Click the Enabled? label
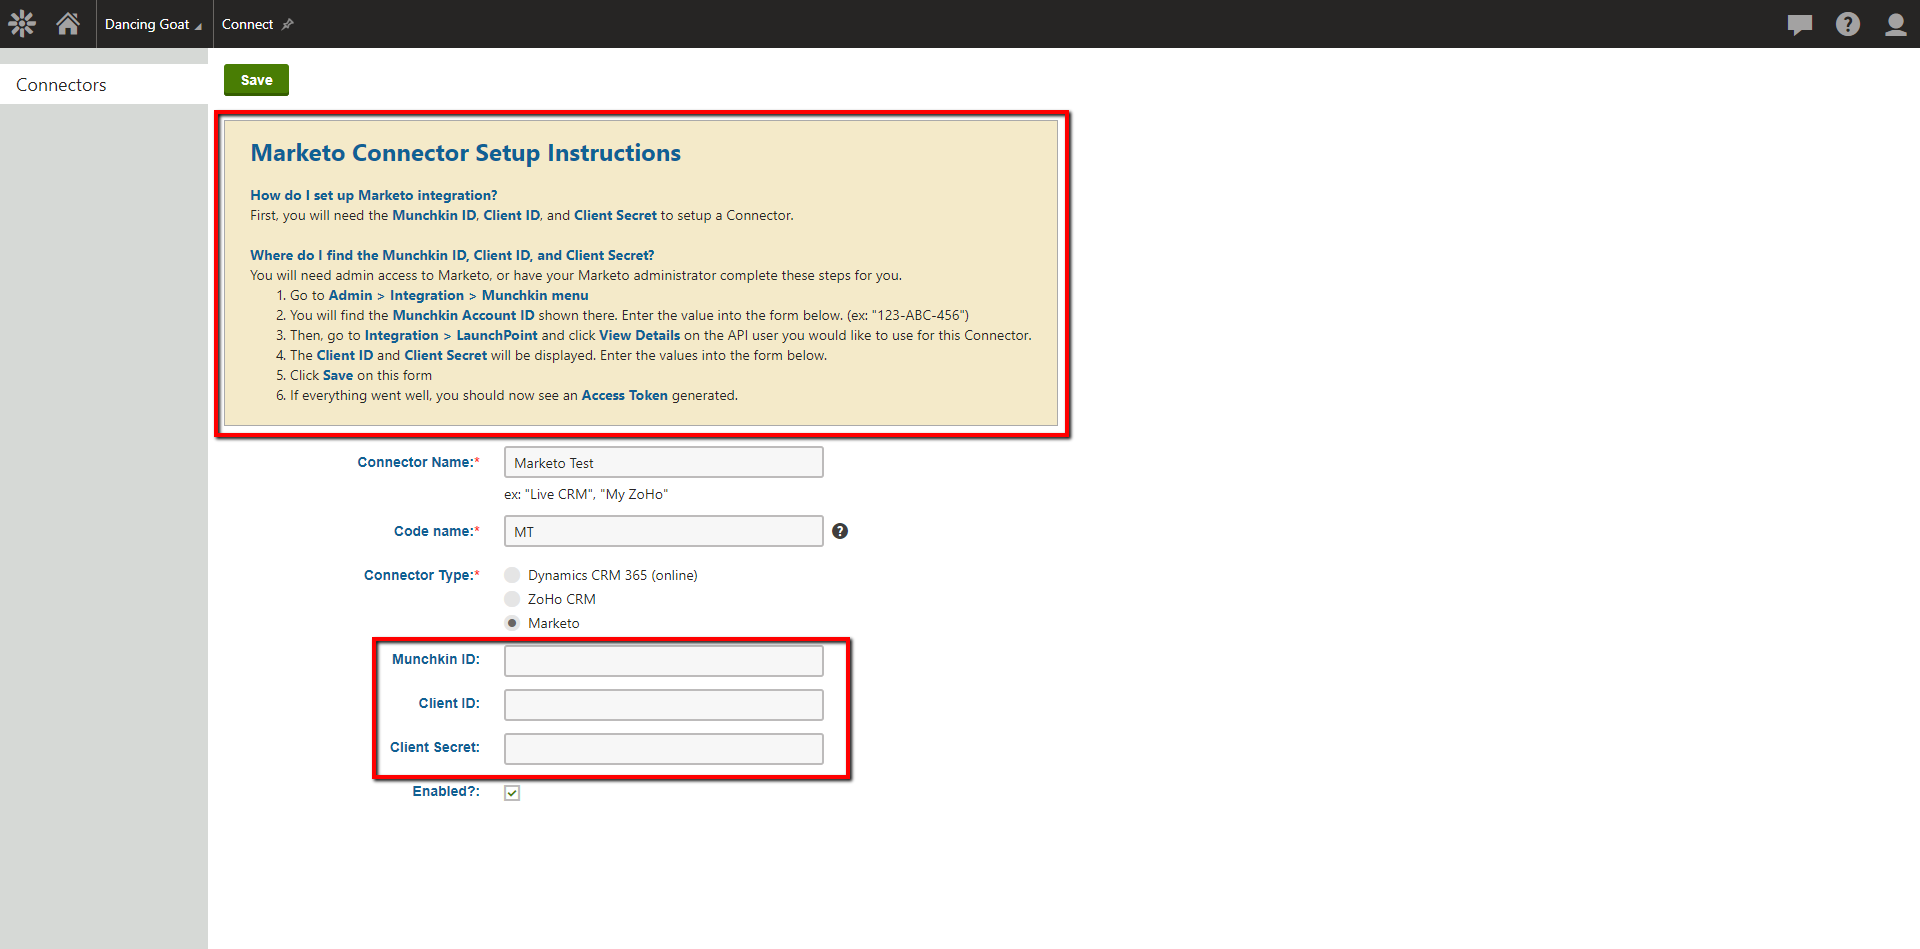 point(446,791)
